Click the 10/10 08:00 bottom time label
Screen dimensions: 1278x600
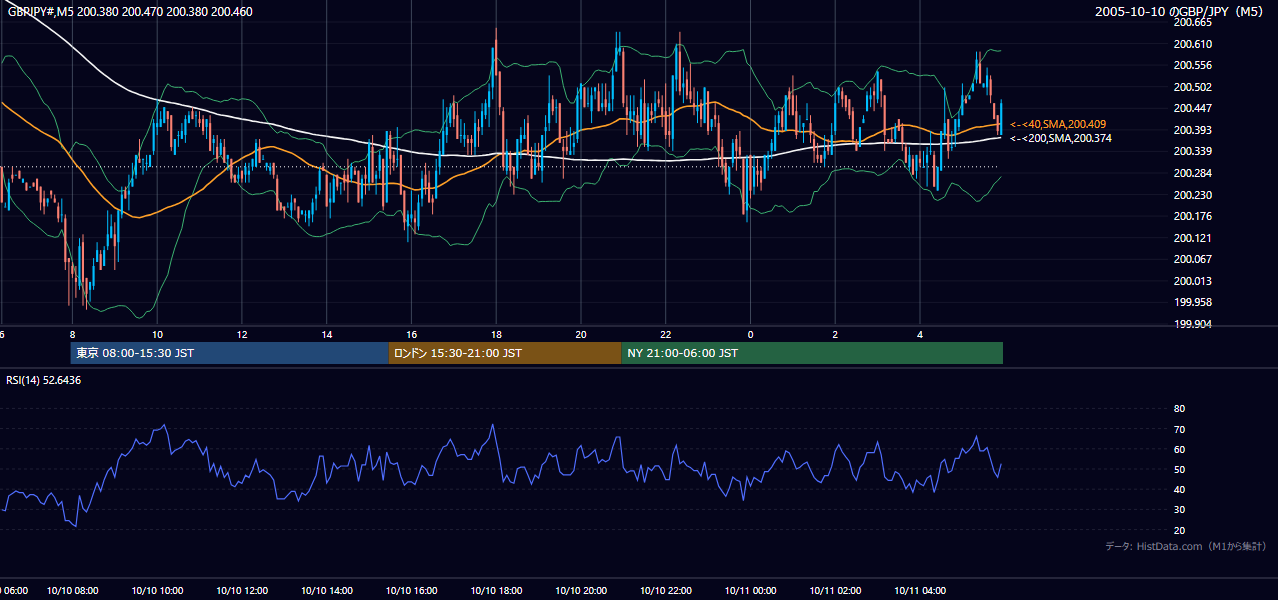[72, 591]
